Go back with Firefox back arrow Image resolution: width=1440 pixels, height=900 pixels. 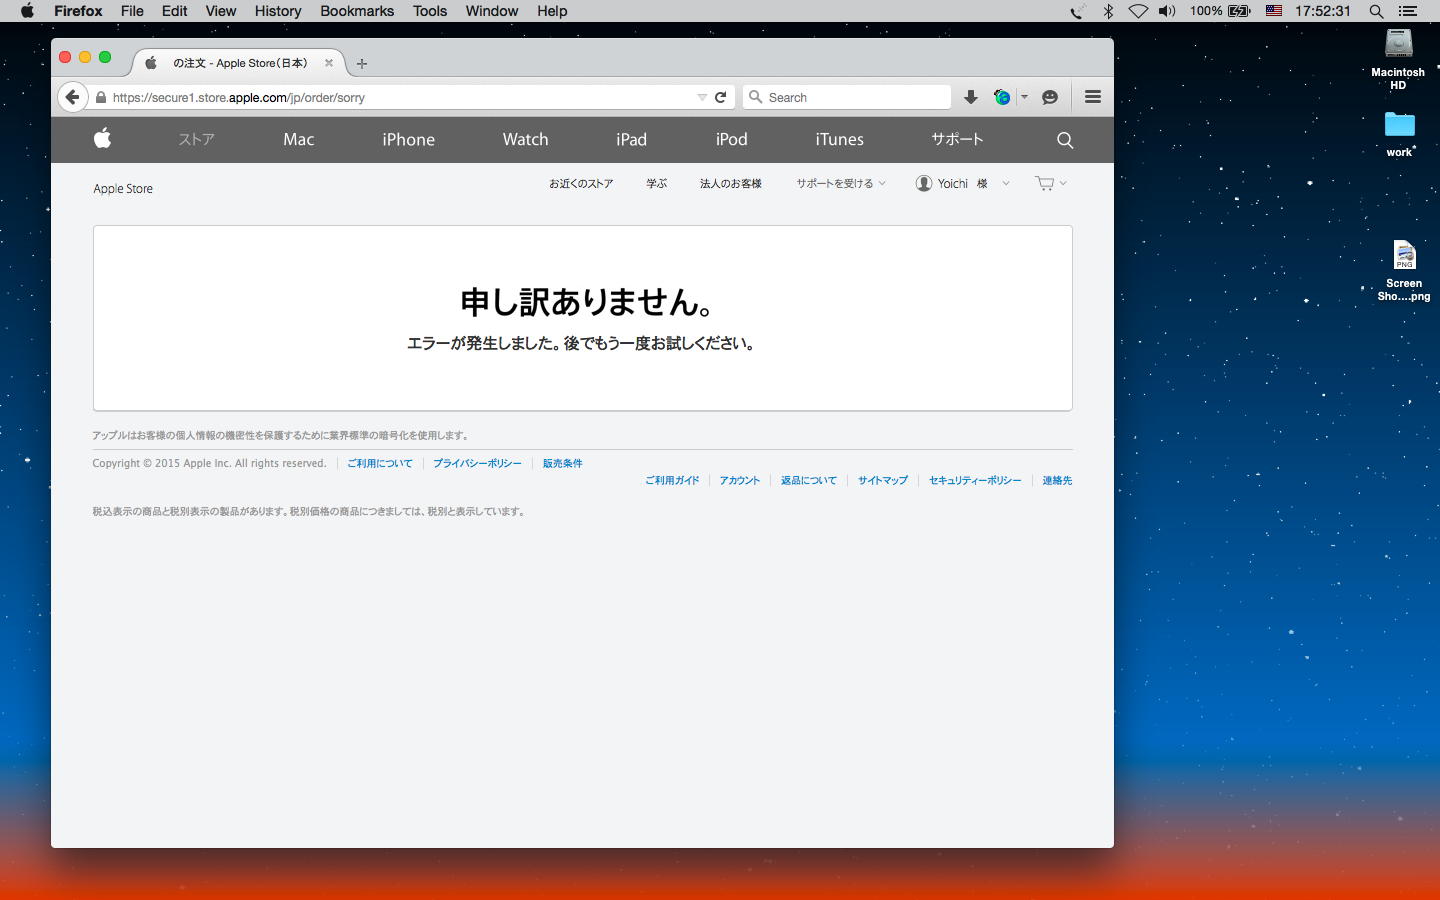tap(72, 97)
